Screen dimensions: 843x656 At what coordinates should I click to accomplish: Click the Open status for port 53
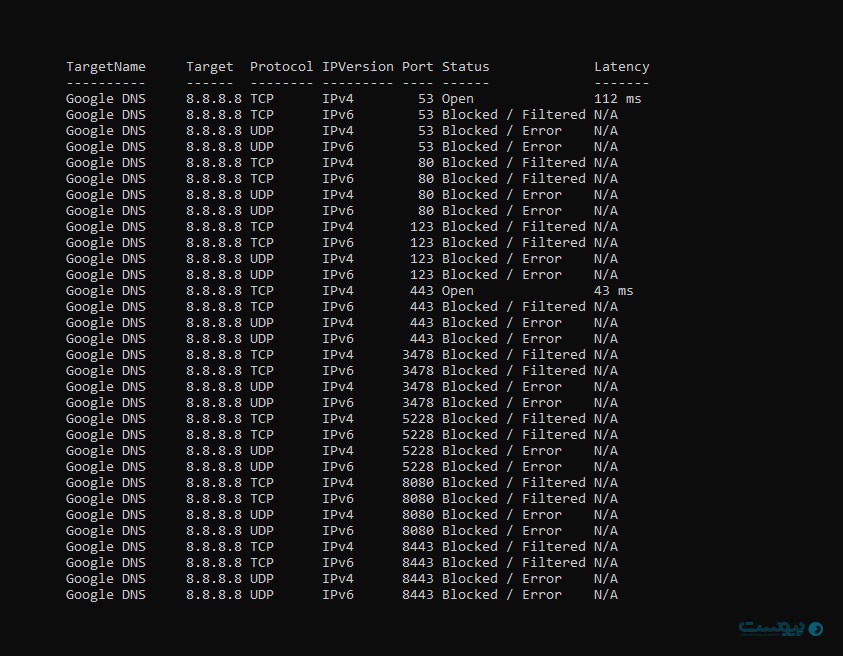coord(458,99)
